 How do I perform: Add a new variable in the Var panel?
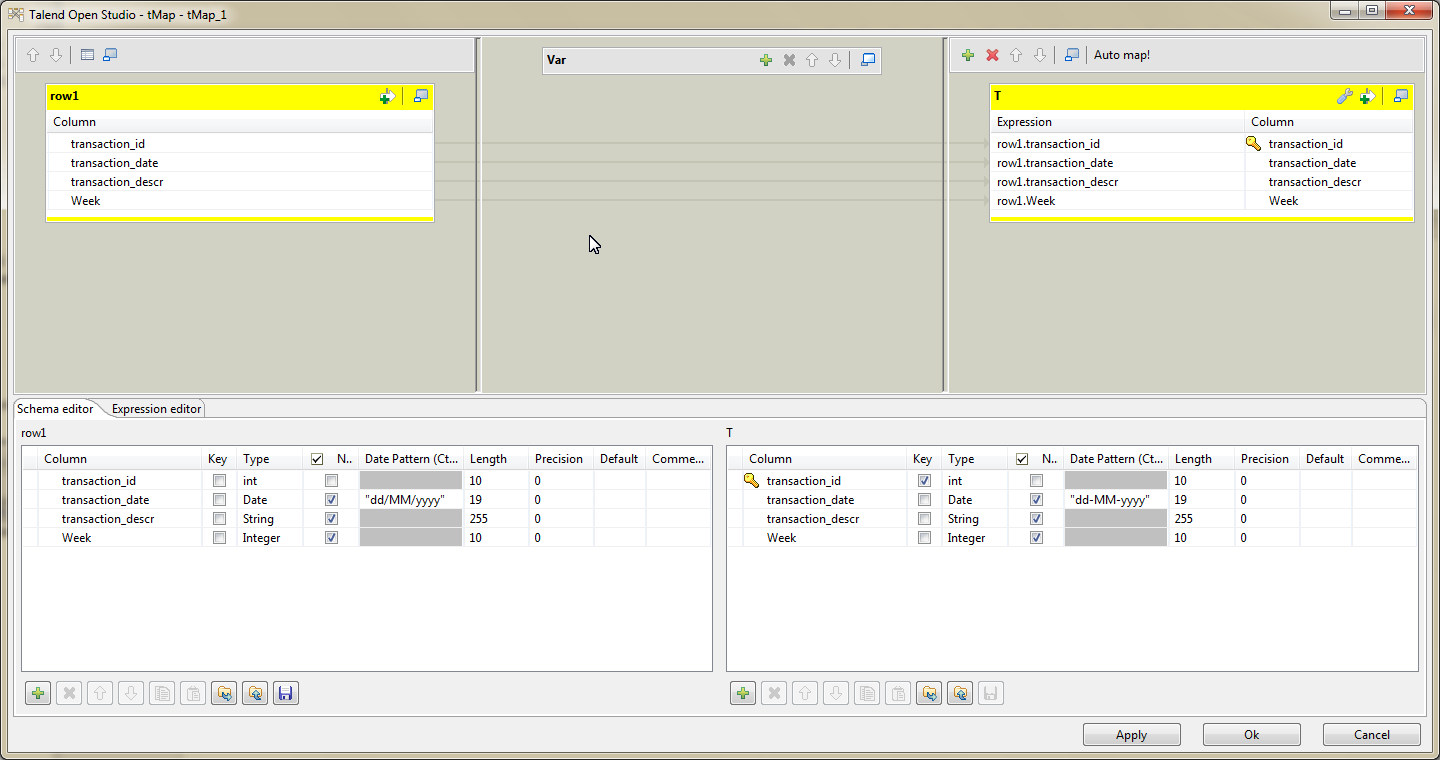766,60
